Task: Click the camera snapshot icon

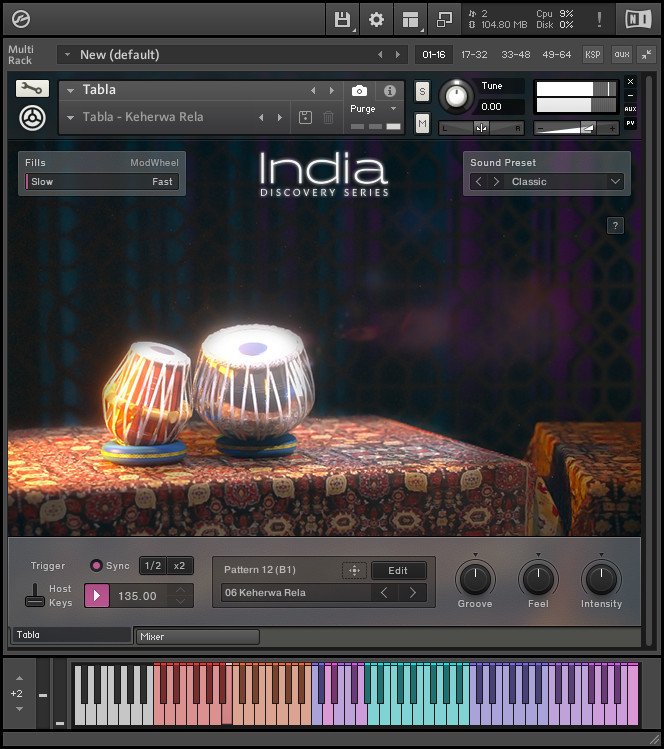Action: point(359,91)
